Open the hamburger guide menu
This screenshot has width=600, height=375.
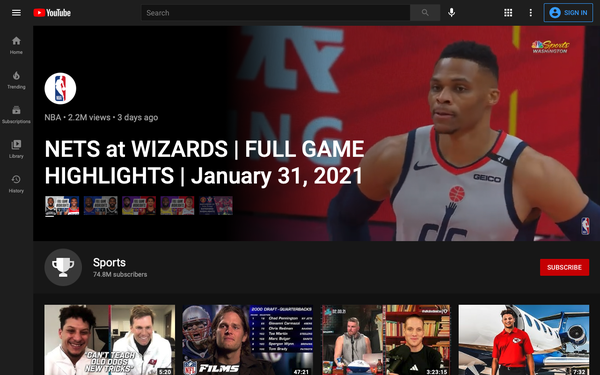point(16,13)
